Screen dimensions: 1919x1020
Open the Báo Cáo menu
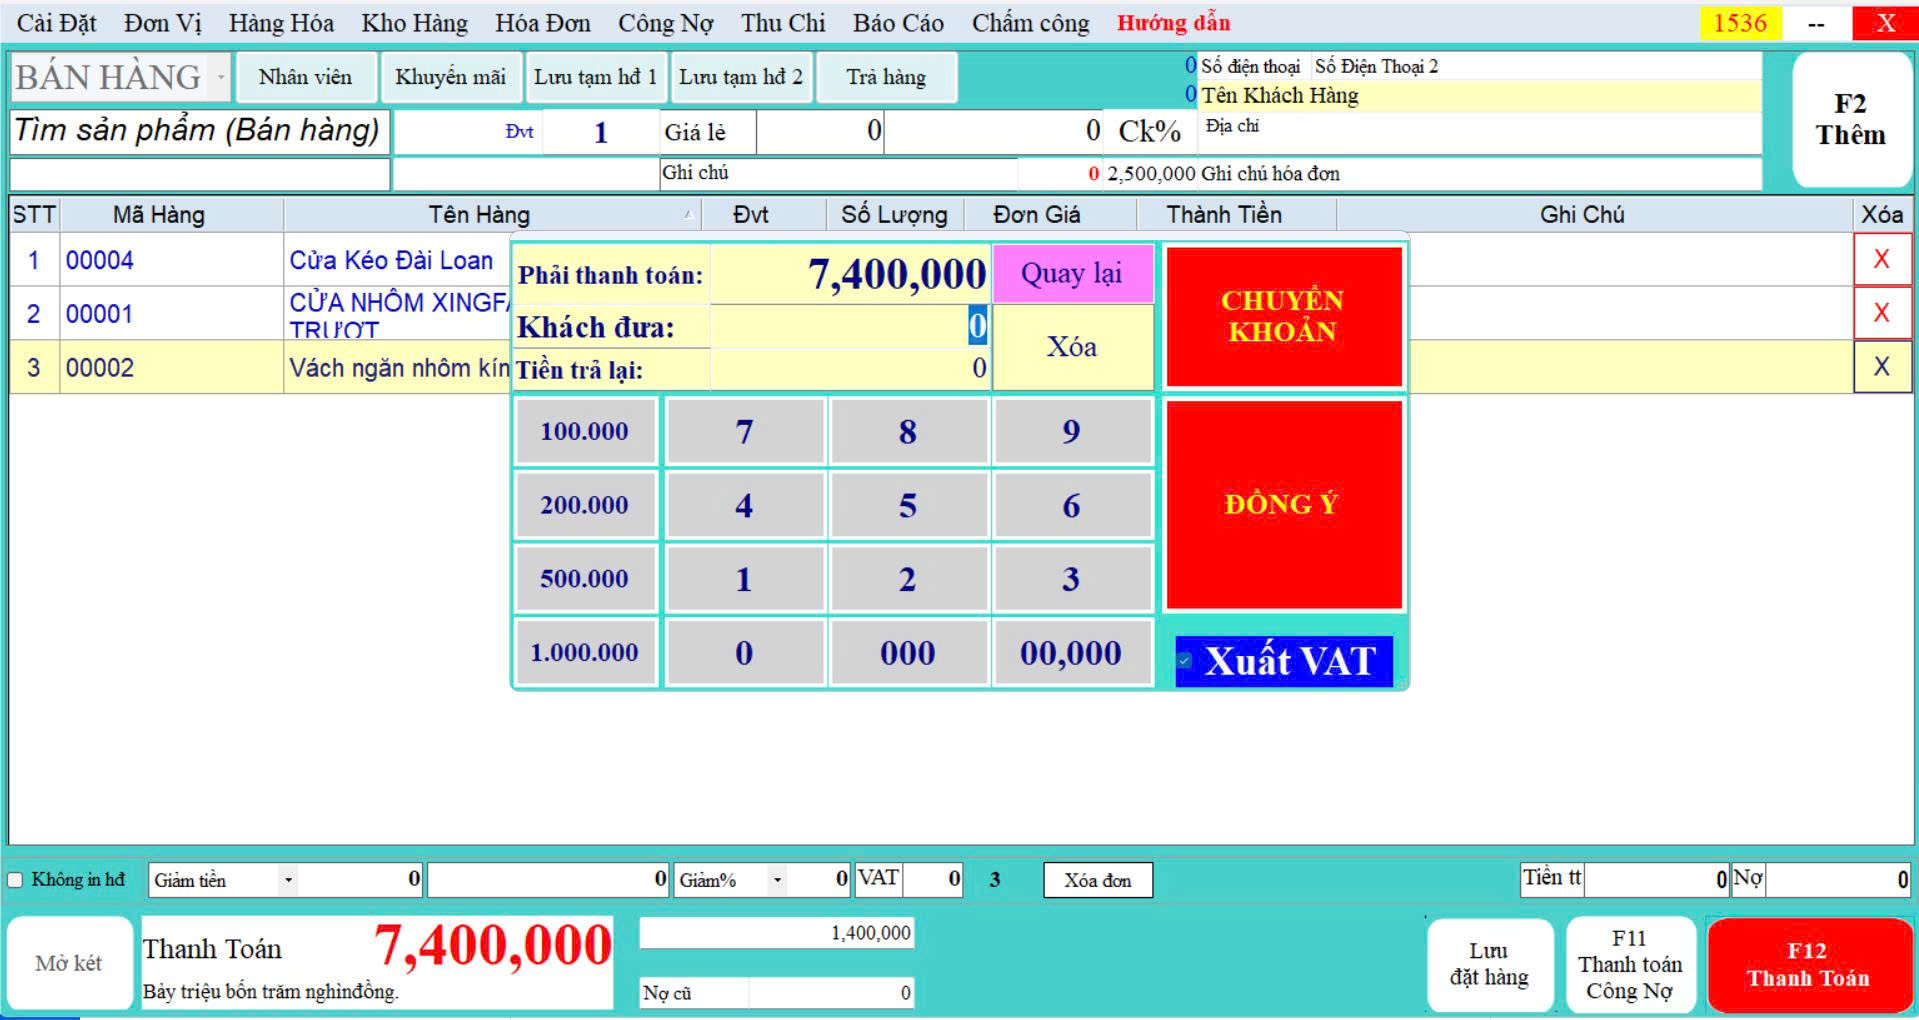click(x=897, y=23)
